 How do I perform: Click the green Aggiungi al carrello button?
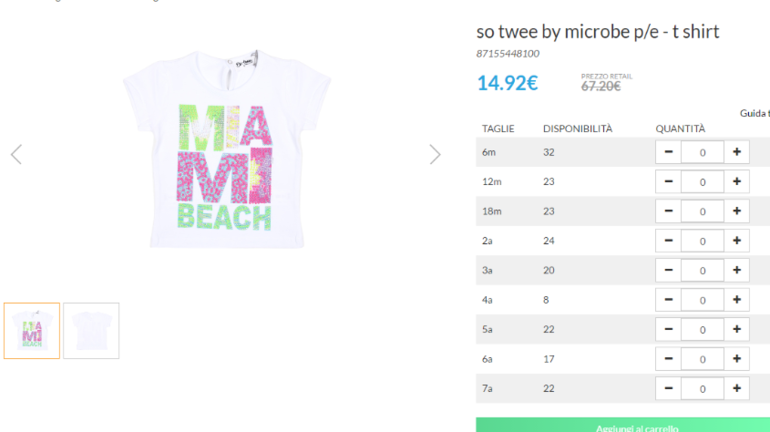(622, 425)
